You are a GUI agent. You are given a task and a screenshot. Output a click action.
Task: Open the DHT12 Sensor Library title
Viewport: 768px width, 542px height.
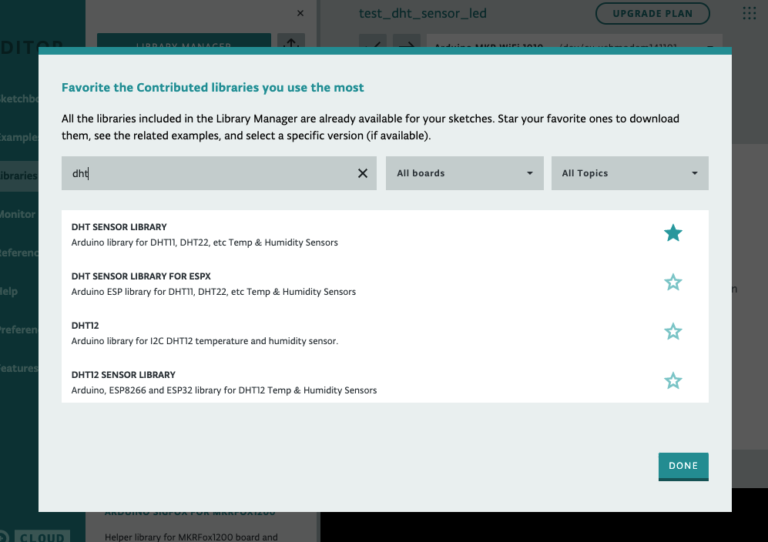pos(123,375)
